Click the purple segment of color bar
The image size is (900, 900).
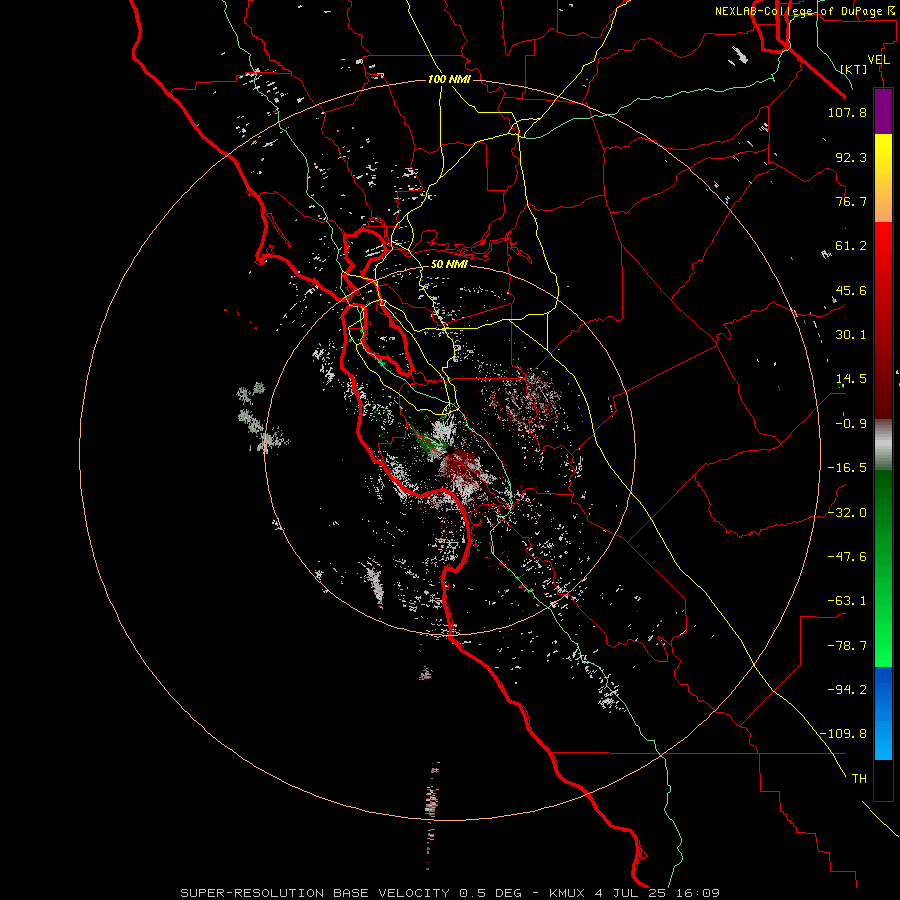point(883,112)
